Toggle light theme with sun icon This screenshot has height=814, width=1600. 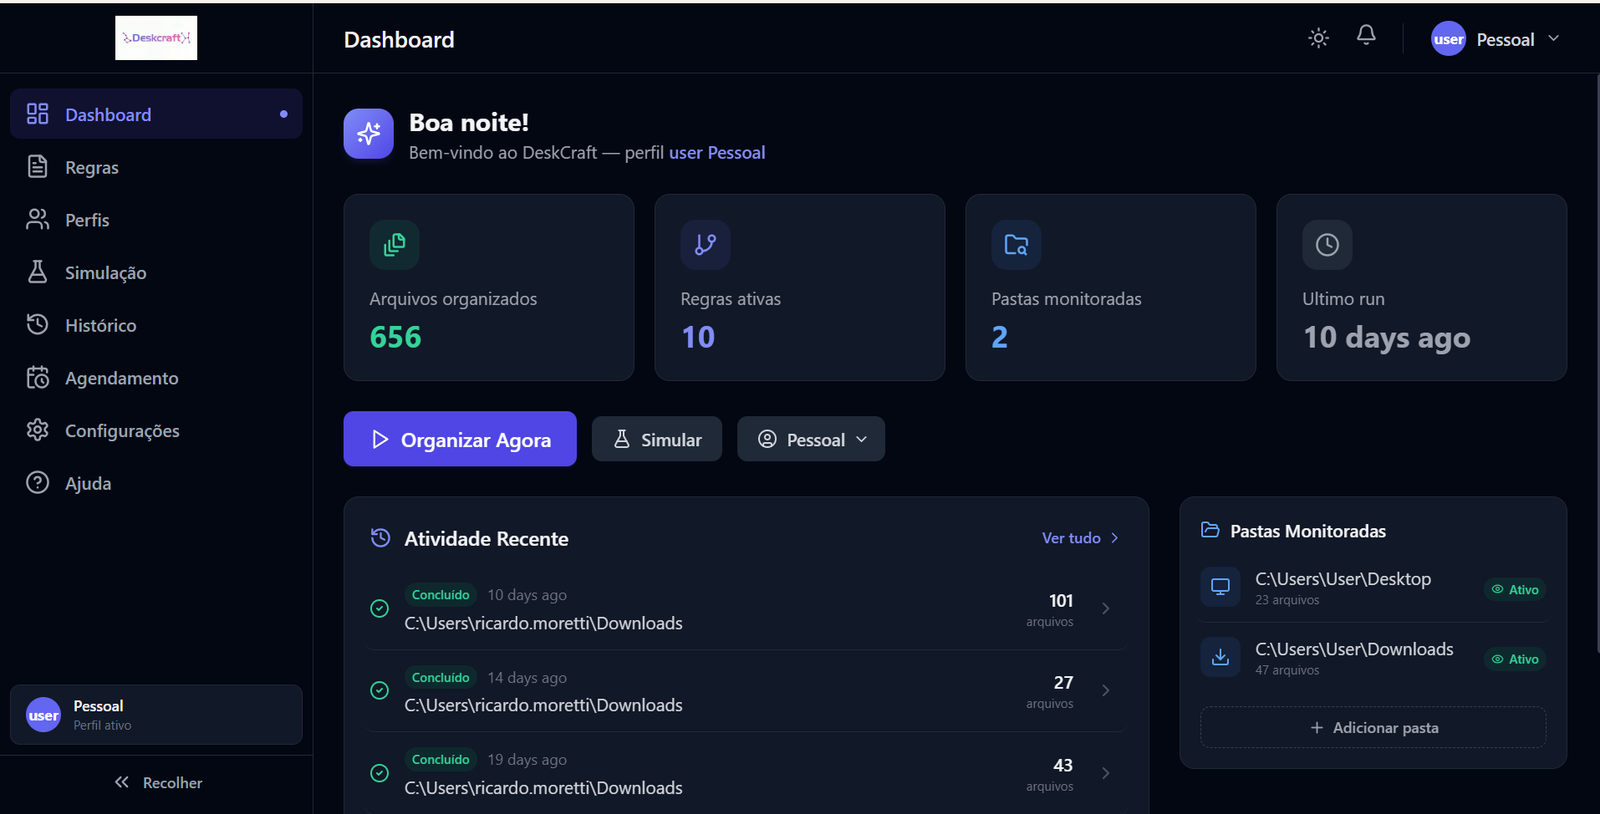click(1318, 39)
